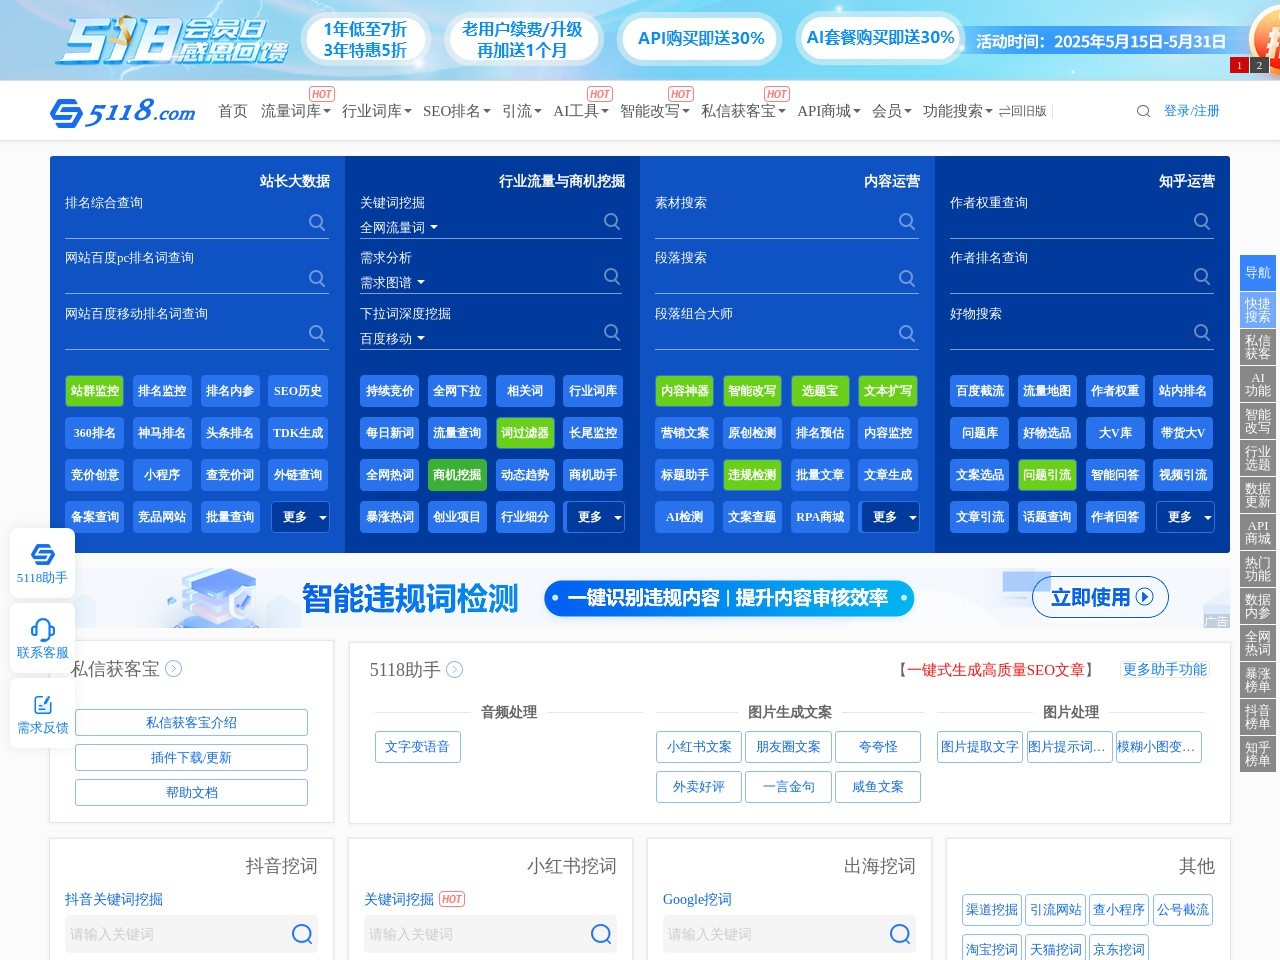Click the 词过滤器 button
Image resolution: width=1280 pixels, height=960 pixels.
pos(525,433)
